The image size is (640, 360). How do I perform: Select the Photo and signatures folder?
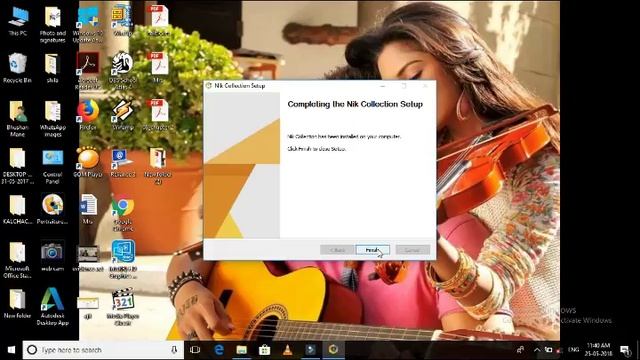(53, 24)
